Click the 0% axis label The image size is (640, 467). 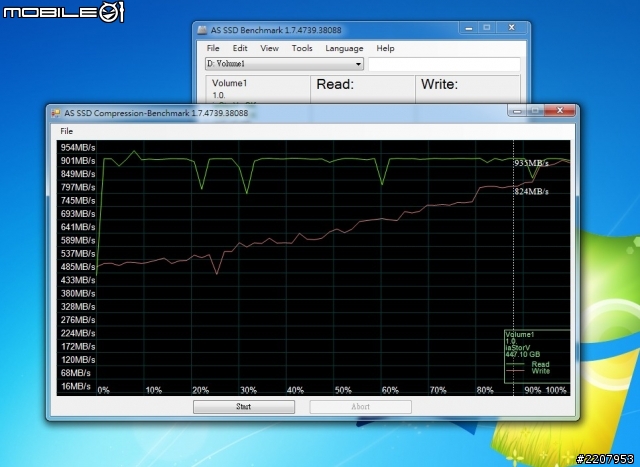104,390
